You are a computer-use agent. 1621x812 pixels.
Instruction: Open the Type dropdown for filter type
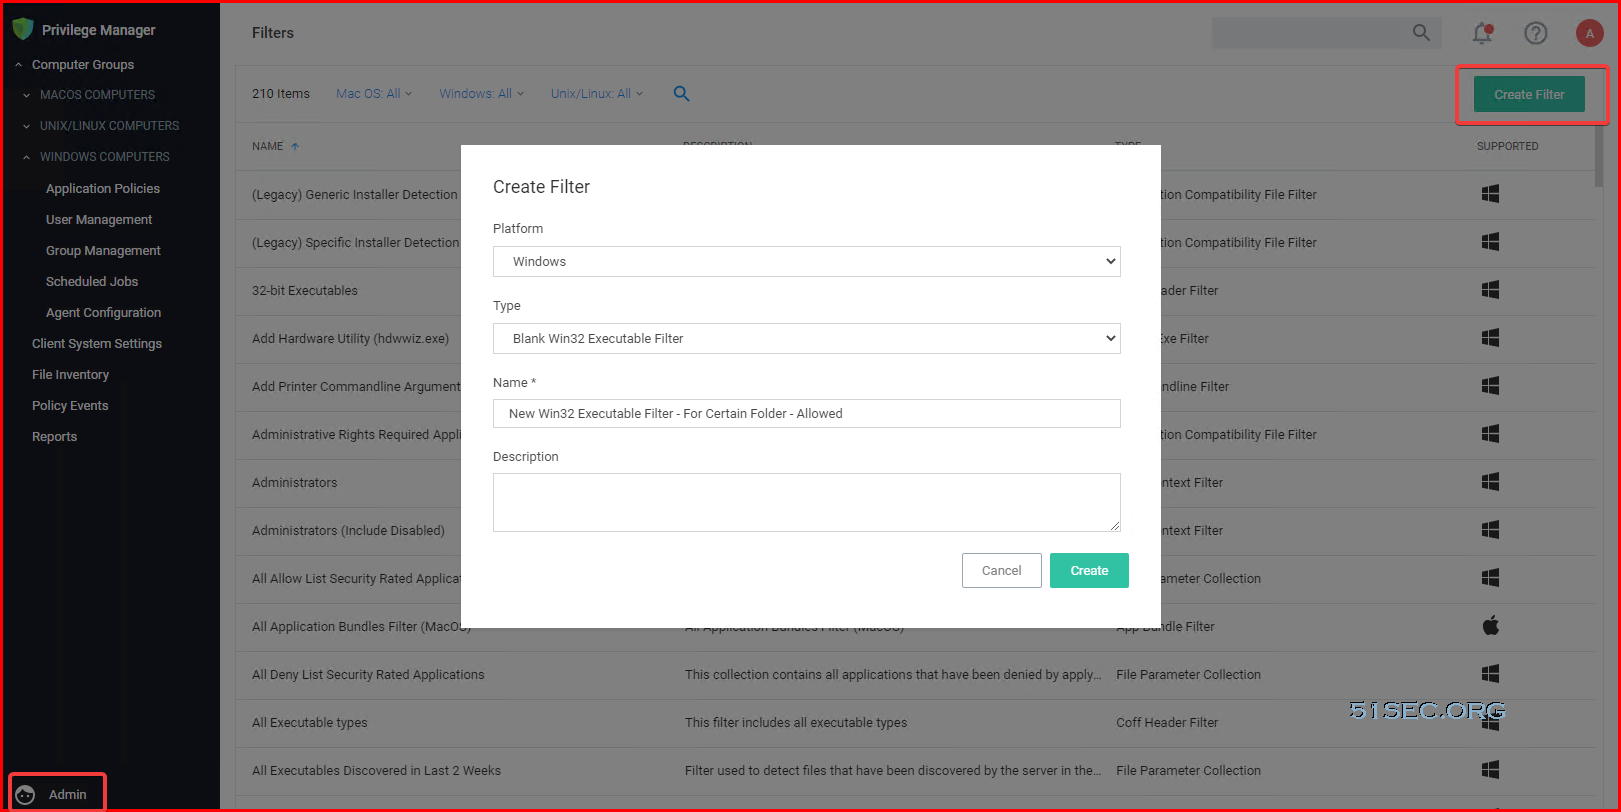tap(807, 339)
